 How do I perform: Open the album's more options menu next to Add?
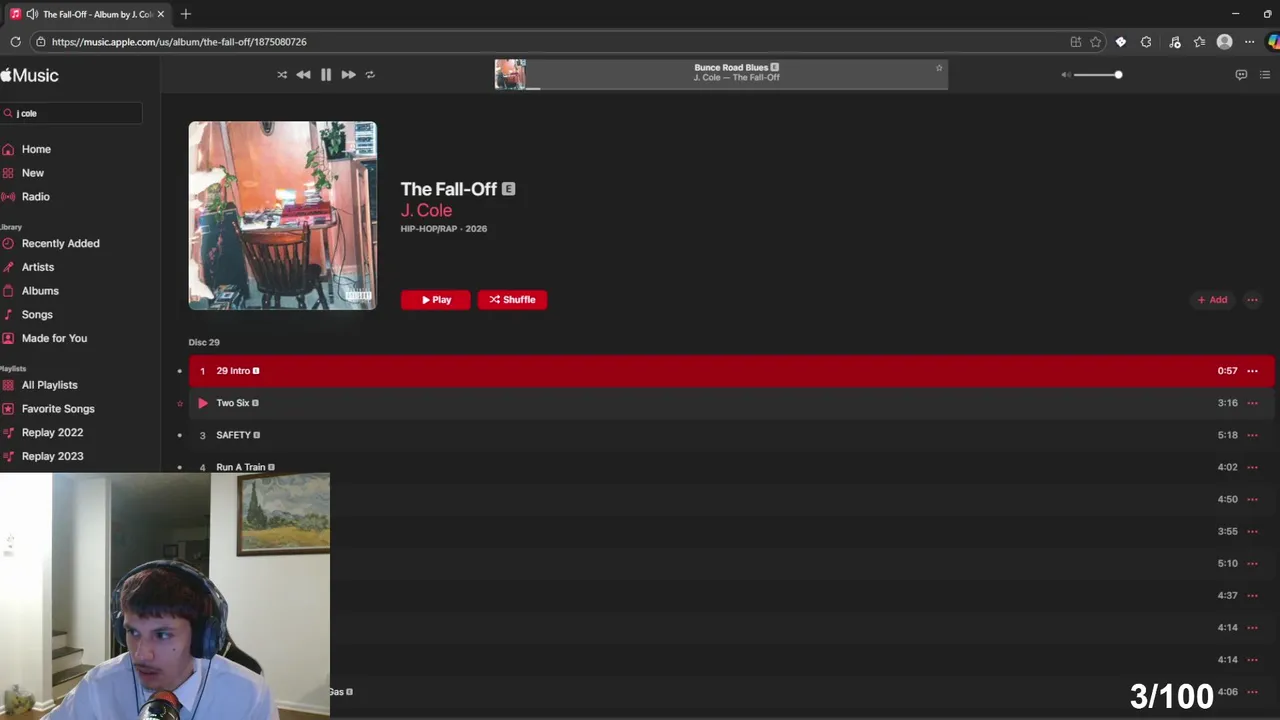point(1252,300)
